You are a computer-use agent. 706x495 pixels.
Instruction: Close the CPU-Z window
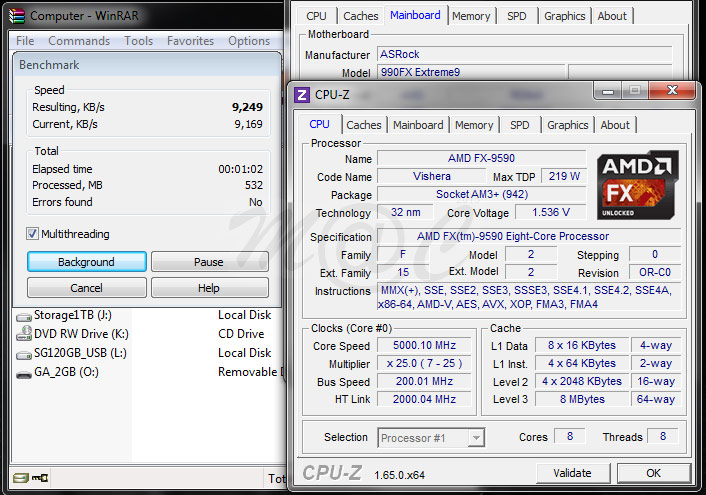coord(672,91)
